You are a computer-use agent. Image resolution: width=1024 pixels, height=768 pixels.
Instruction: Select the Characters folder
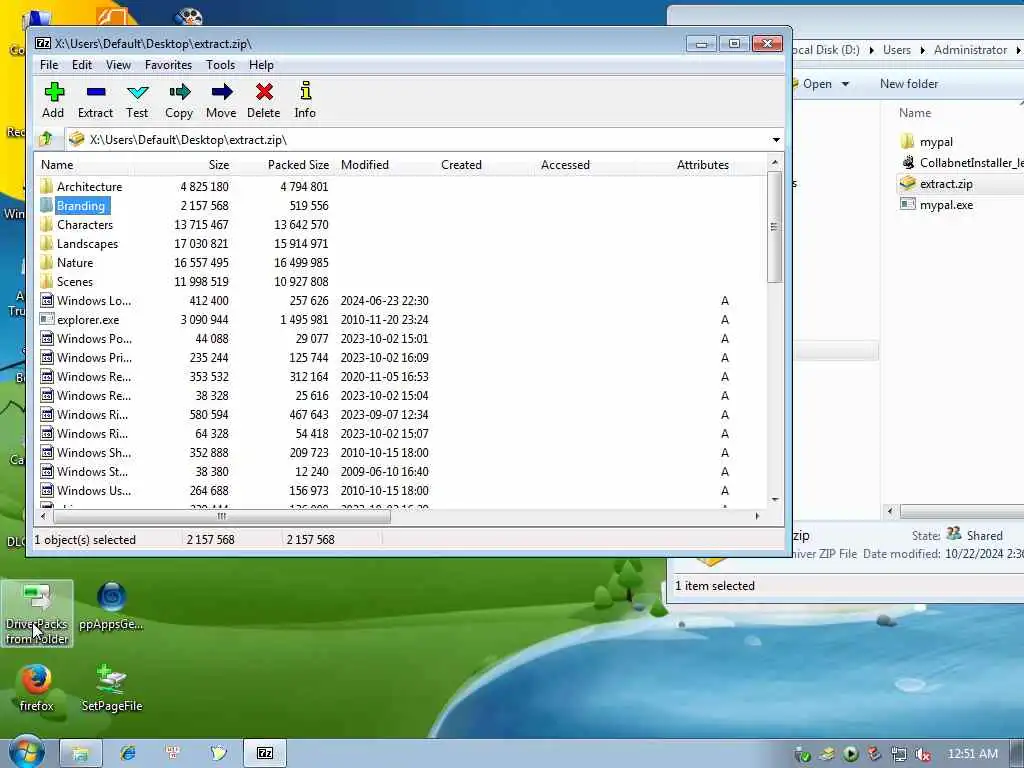coord(77,225)
